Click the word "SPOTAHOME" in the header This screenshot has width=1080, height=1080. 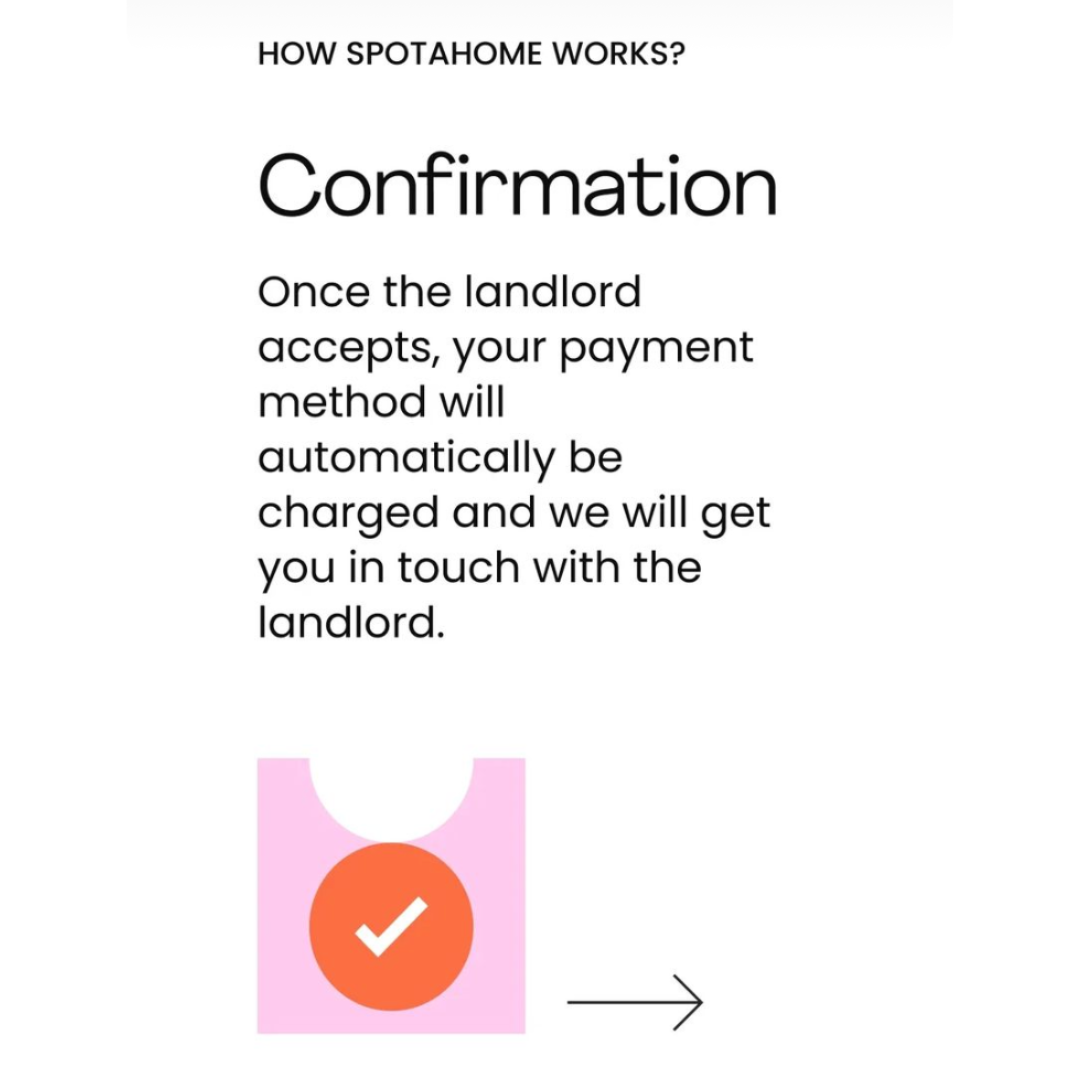pyautogui.click(x=444, y=54)
